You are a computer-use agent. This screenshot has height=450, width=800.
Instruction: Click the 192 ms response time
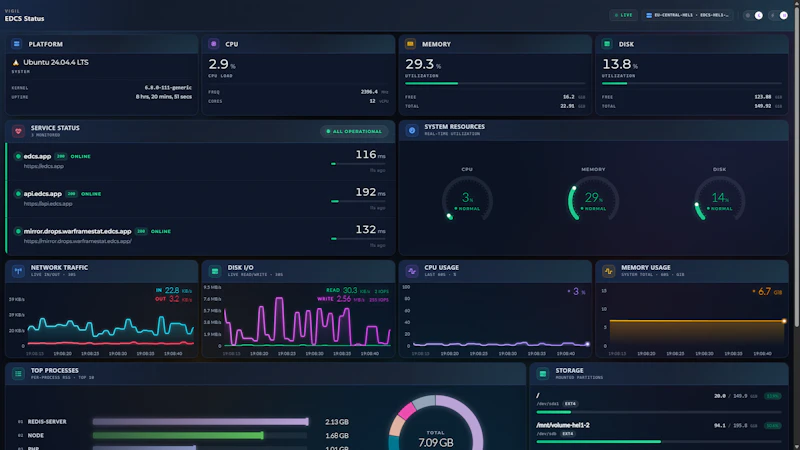370,192
